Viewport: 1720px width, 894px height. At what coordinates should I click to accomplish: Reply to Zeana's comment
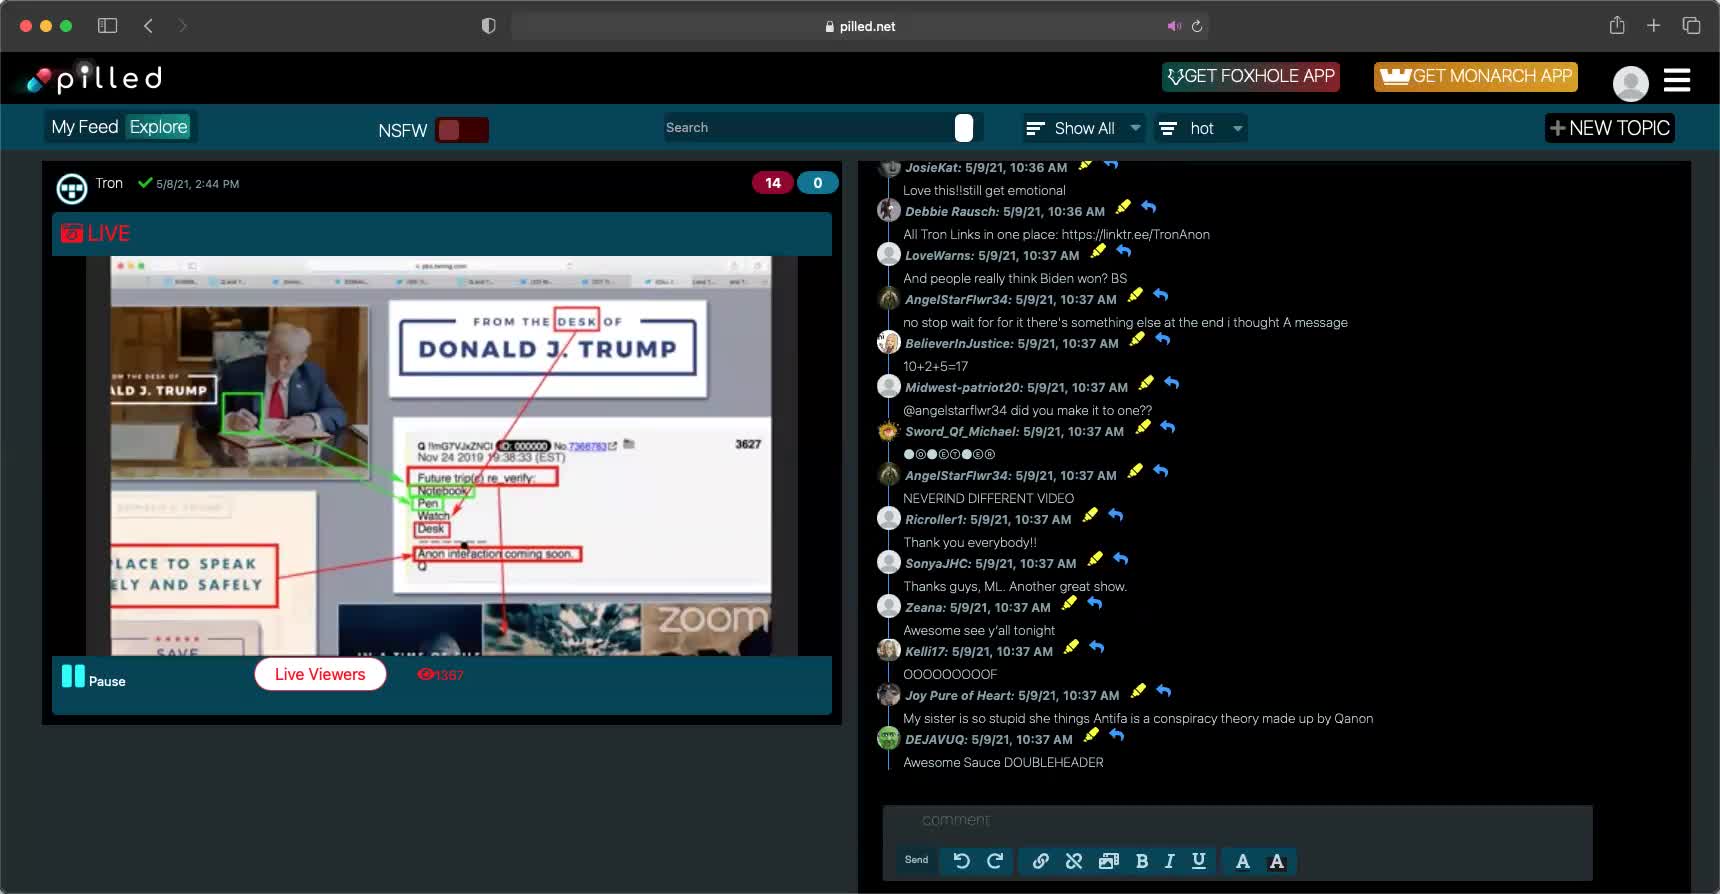(x=1095, y=603)
